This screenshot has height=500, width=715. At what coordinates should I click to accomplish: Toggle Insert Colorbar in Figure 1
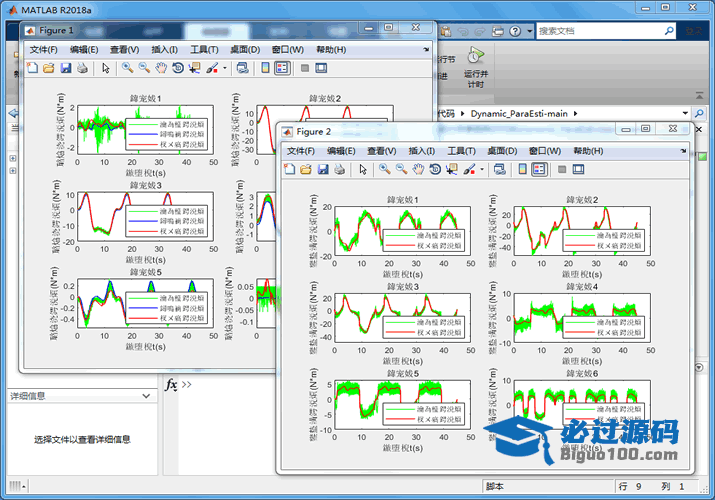[265, 68]
